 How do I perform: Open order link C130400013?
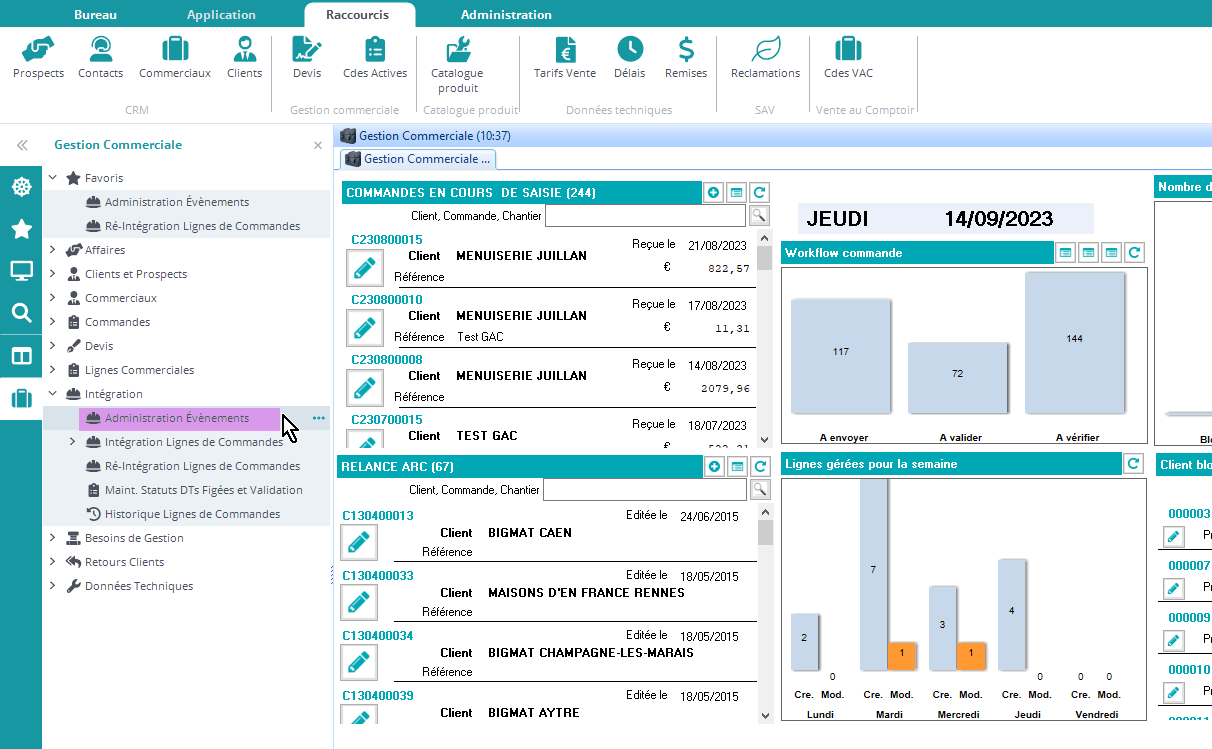[x=378, y=516]
